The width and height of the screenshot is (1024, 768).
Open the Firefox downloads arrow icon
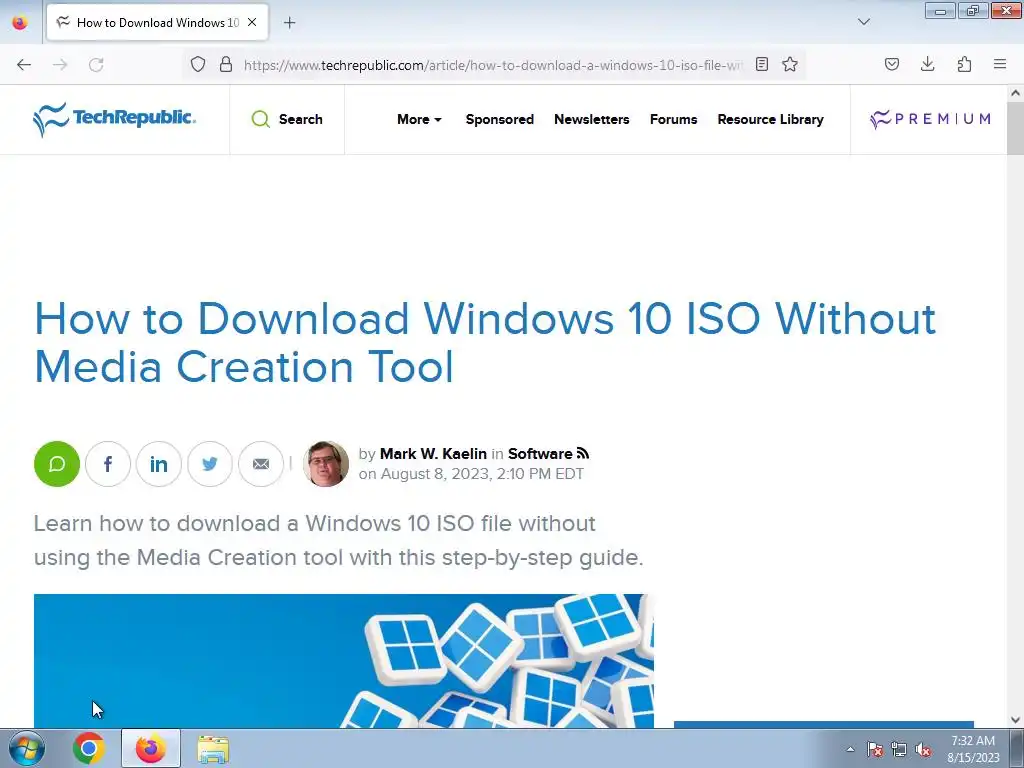click(927, 64)
